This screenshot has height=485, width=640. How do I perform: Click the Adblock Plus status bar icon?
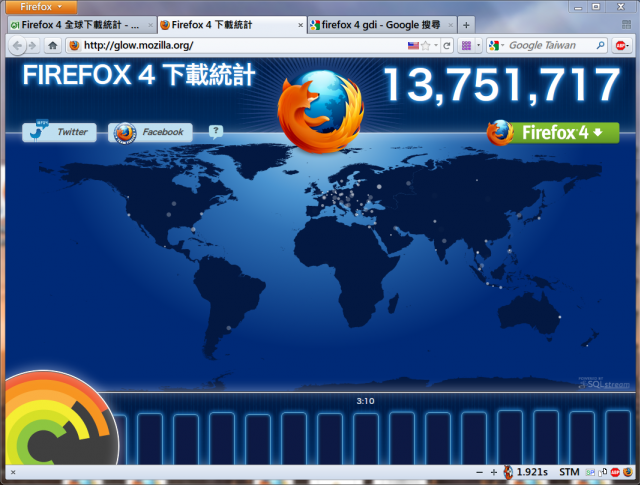click(615, 472)
